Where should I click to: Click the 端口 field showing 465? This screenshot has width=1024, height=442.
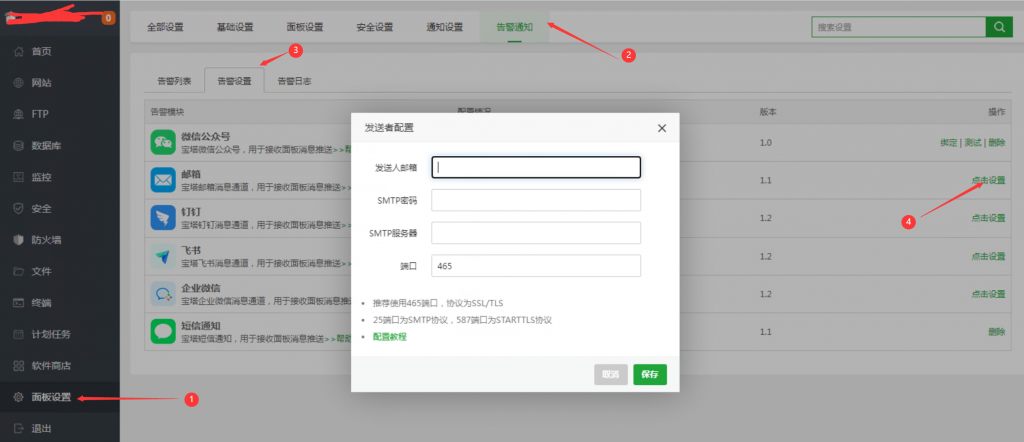click(535, 266)
